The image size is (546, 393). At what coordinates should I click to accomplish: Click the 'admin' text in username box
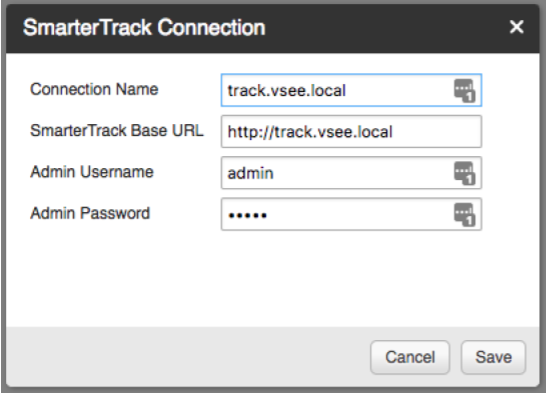coord(250,173)
